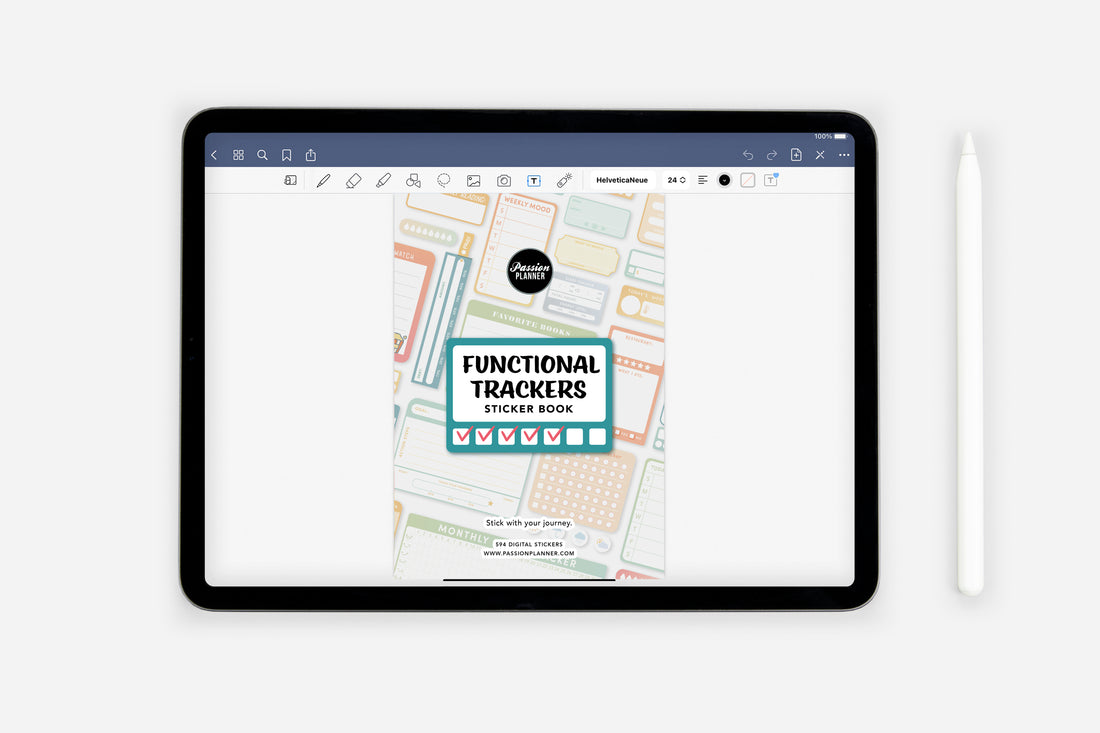
Task: Open the document search tool
Action: [x=262, y=155]
